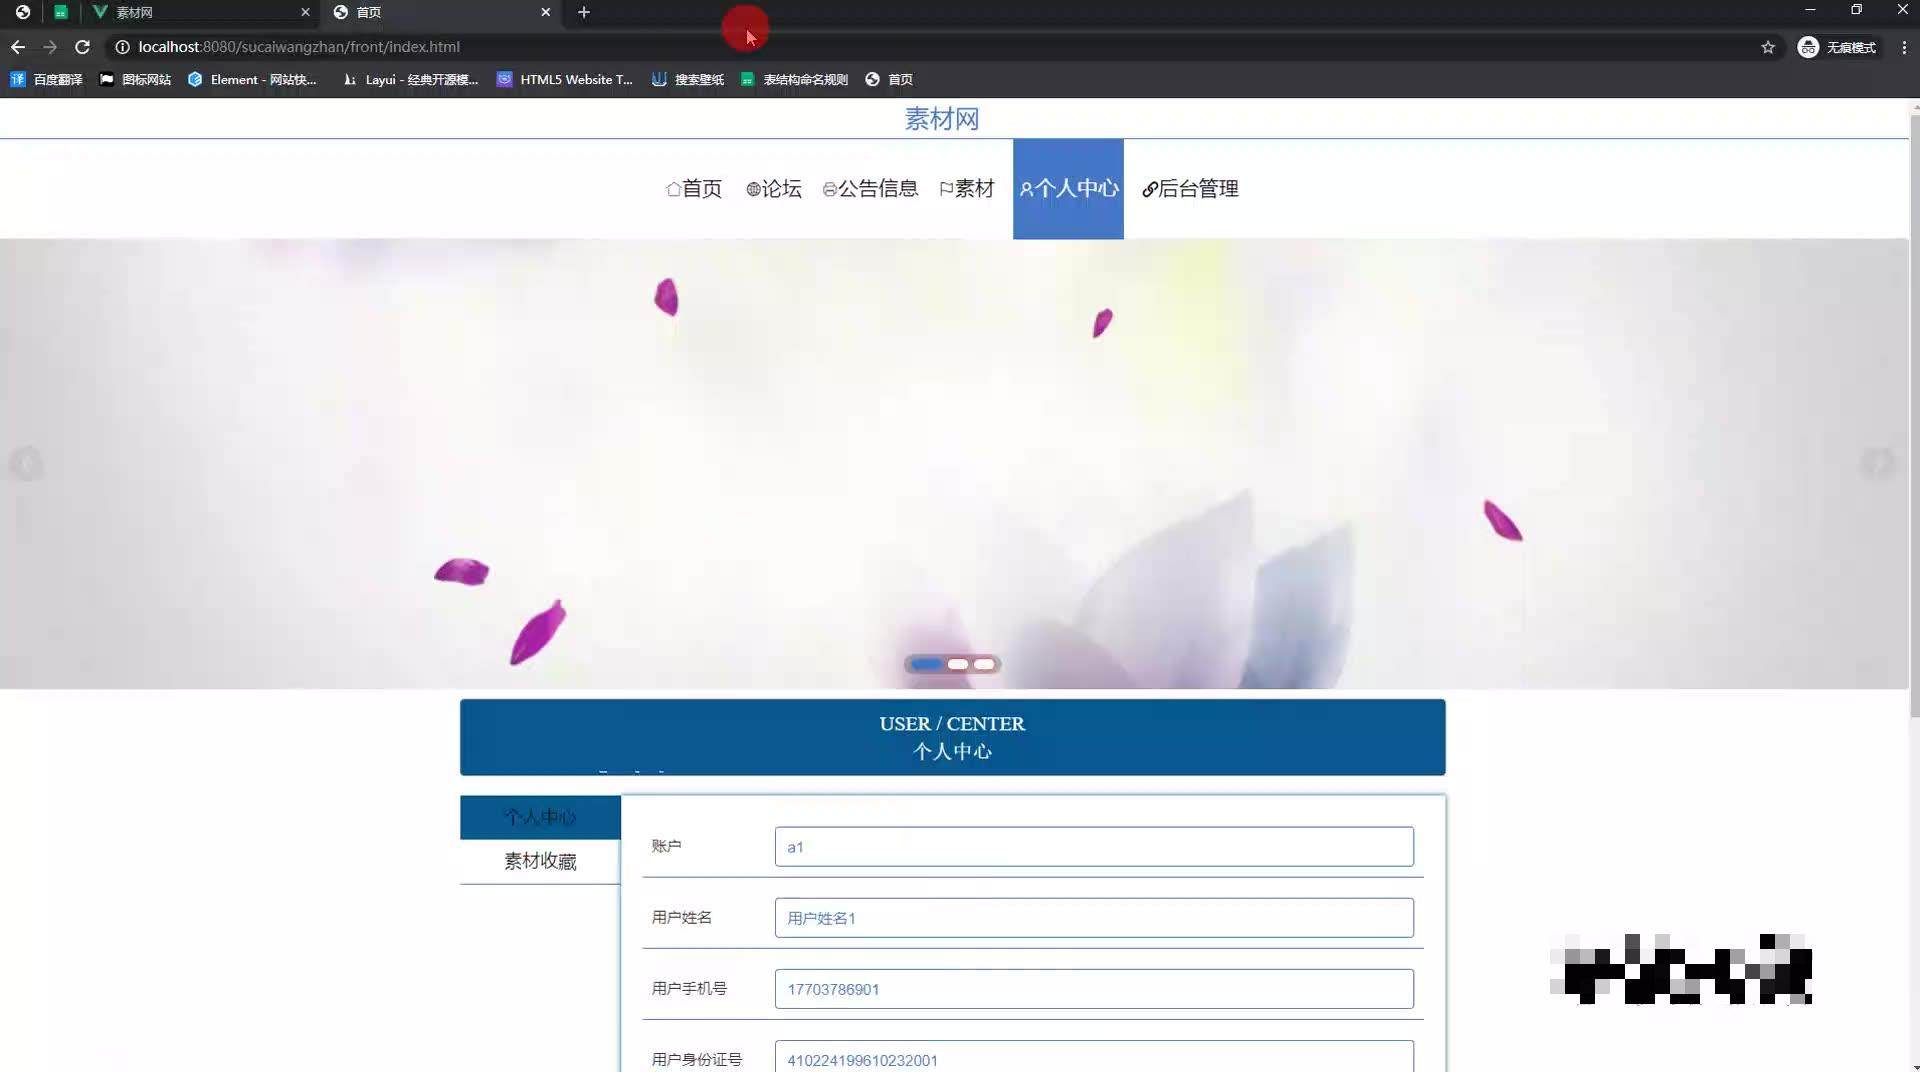The height and width of the screenshot is (1072, 1920).
Task: Select the second carousel indicator dot
Action: [958, 664]
